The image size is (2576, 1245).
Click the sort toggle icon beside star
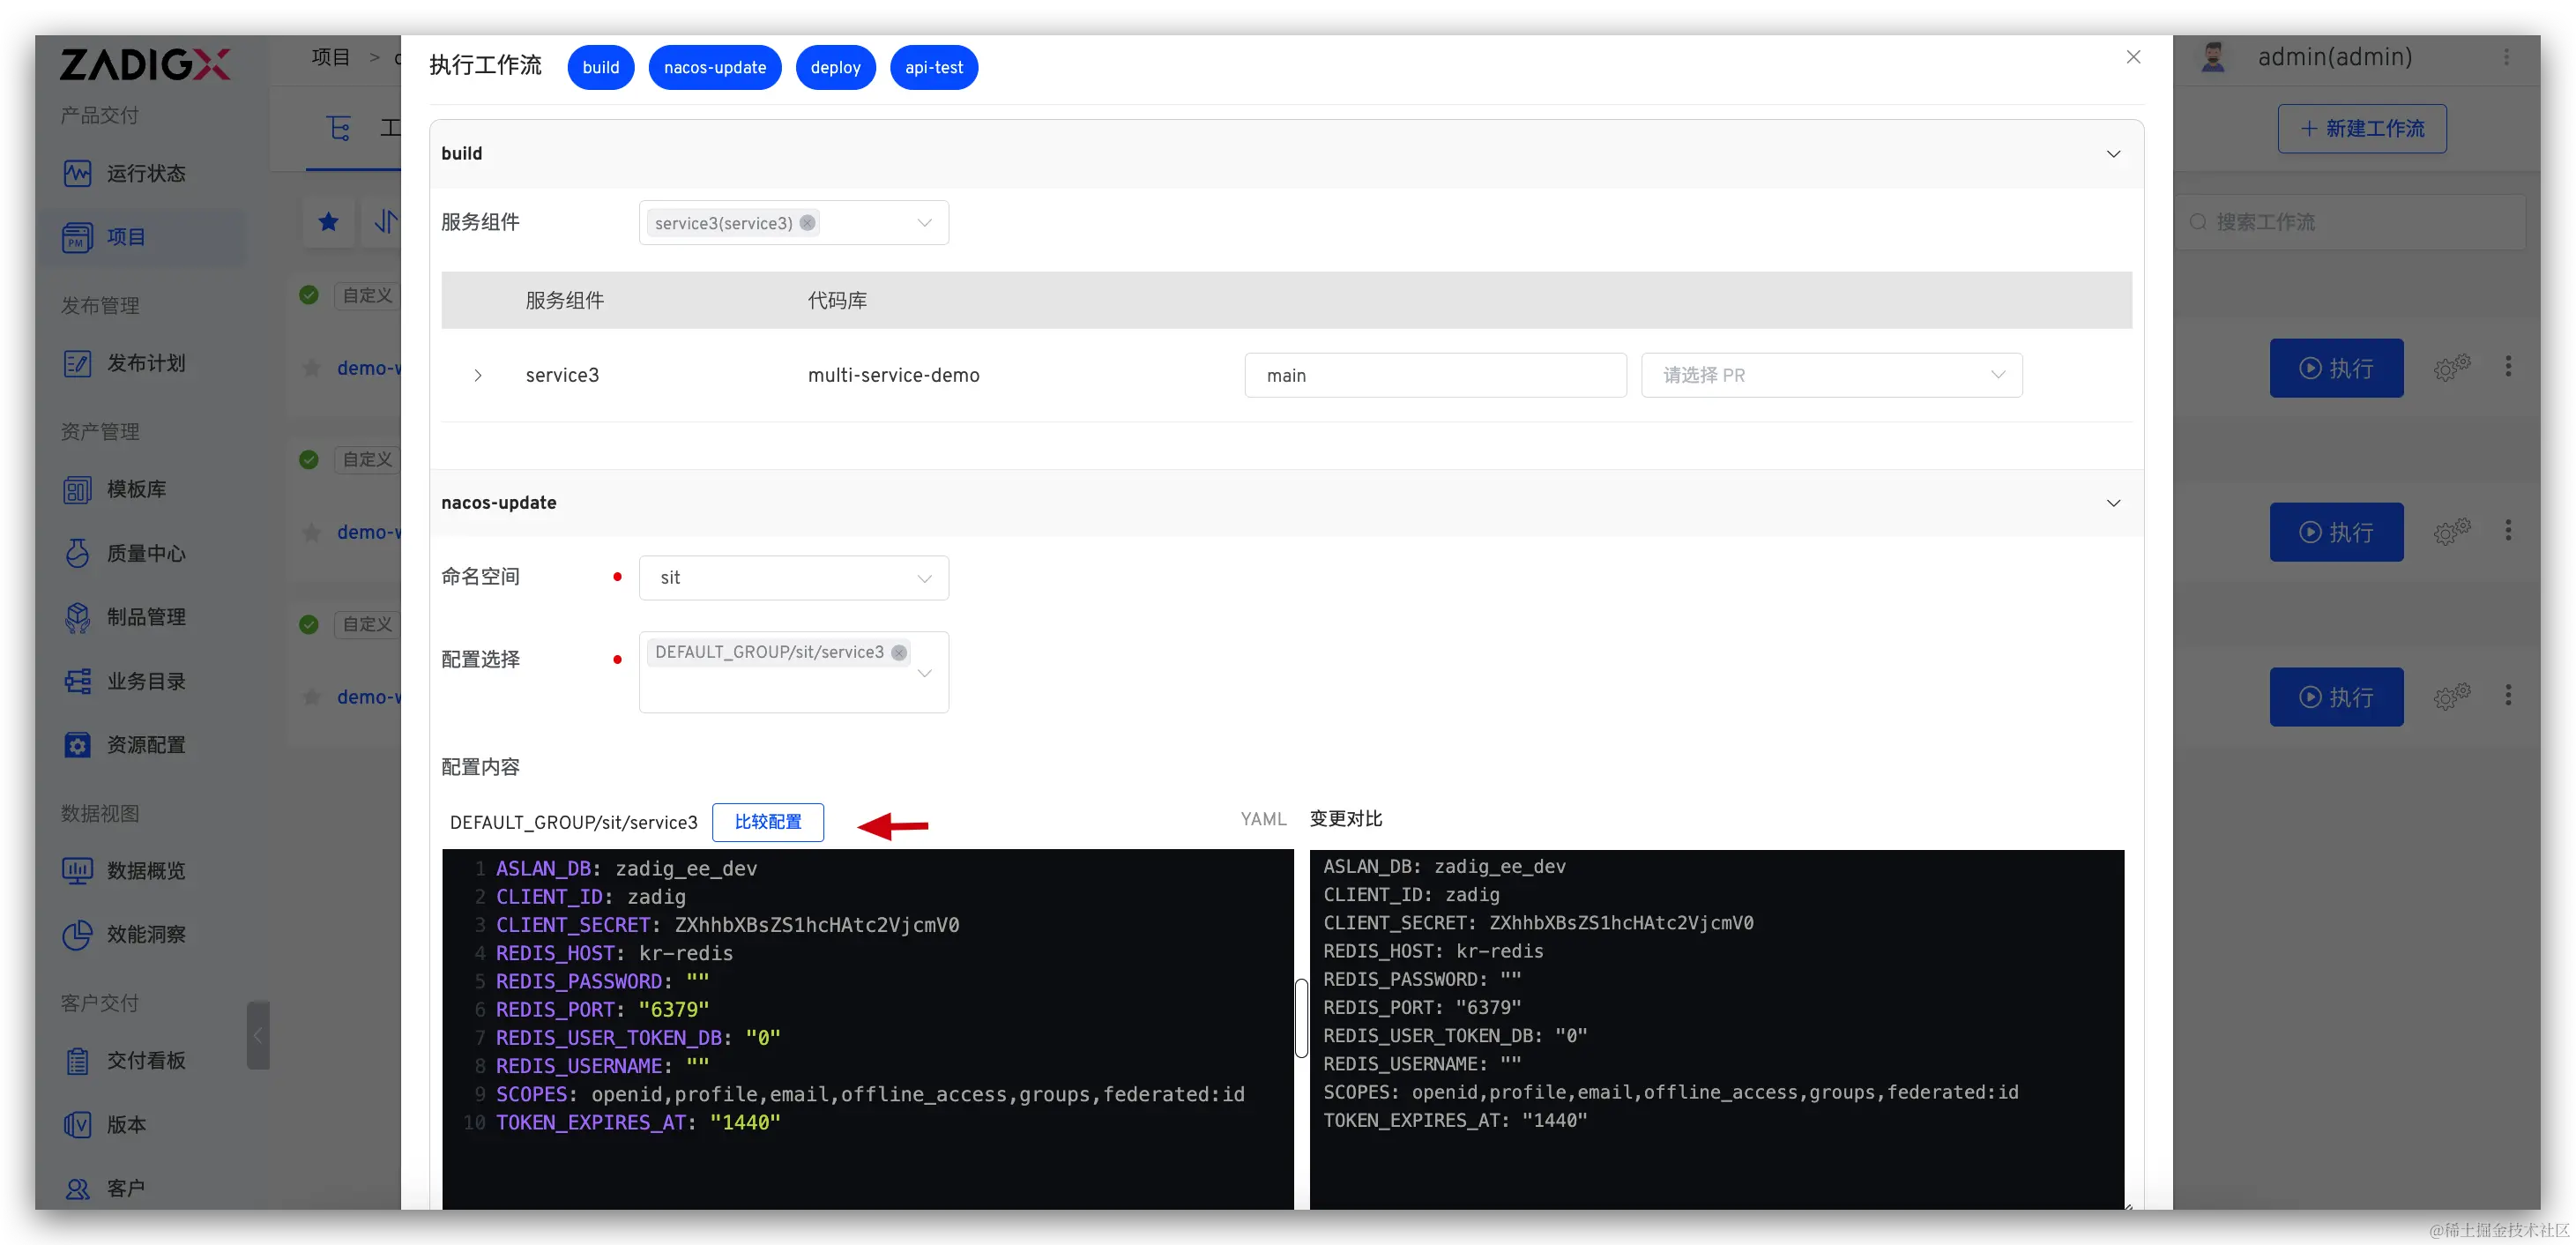(x=386, y=221)
